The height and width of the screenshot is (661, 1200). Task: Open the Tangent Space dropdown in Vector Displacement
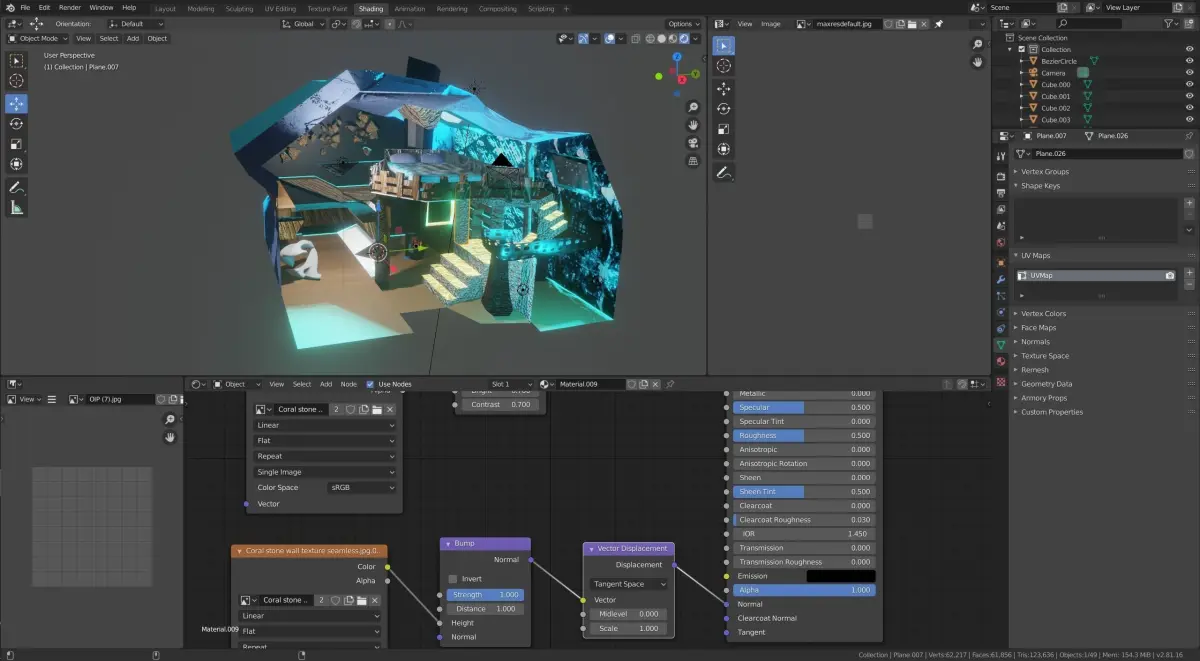click(x=629, y=584)
